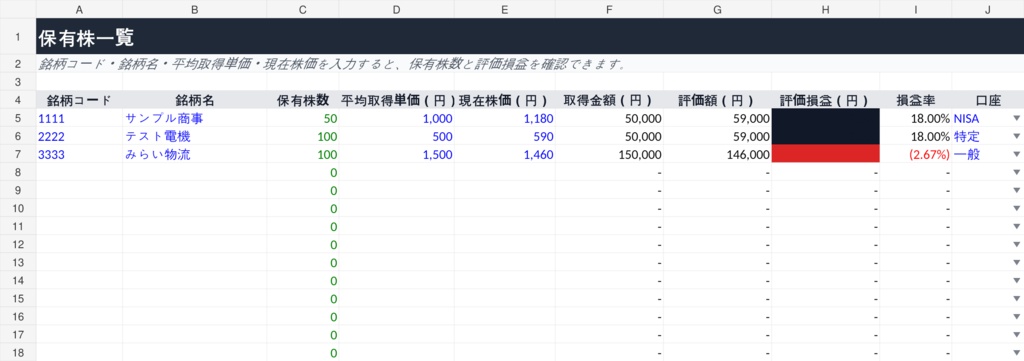Select column E header
1024x361 pixels.
(x=505, y=9)
